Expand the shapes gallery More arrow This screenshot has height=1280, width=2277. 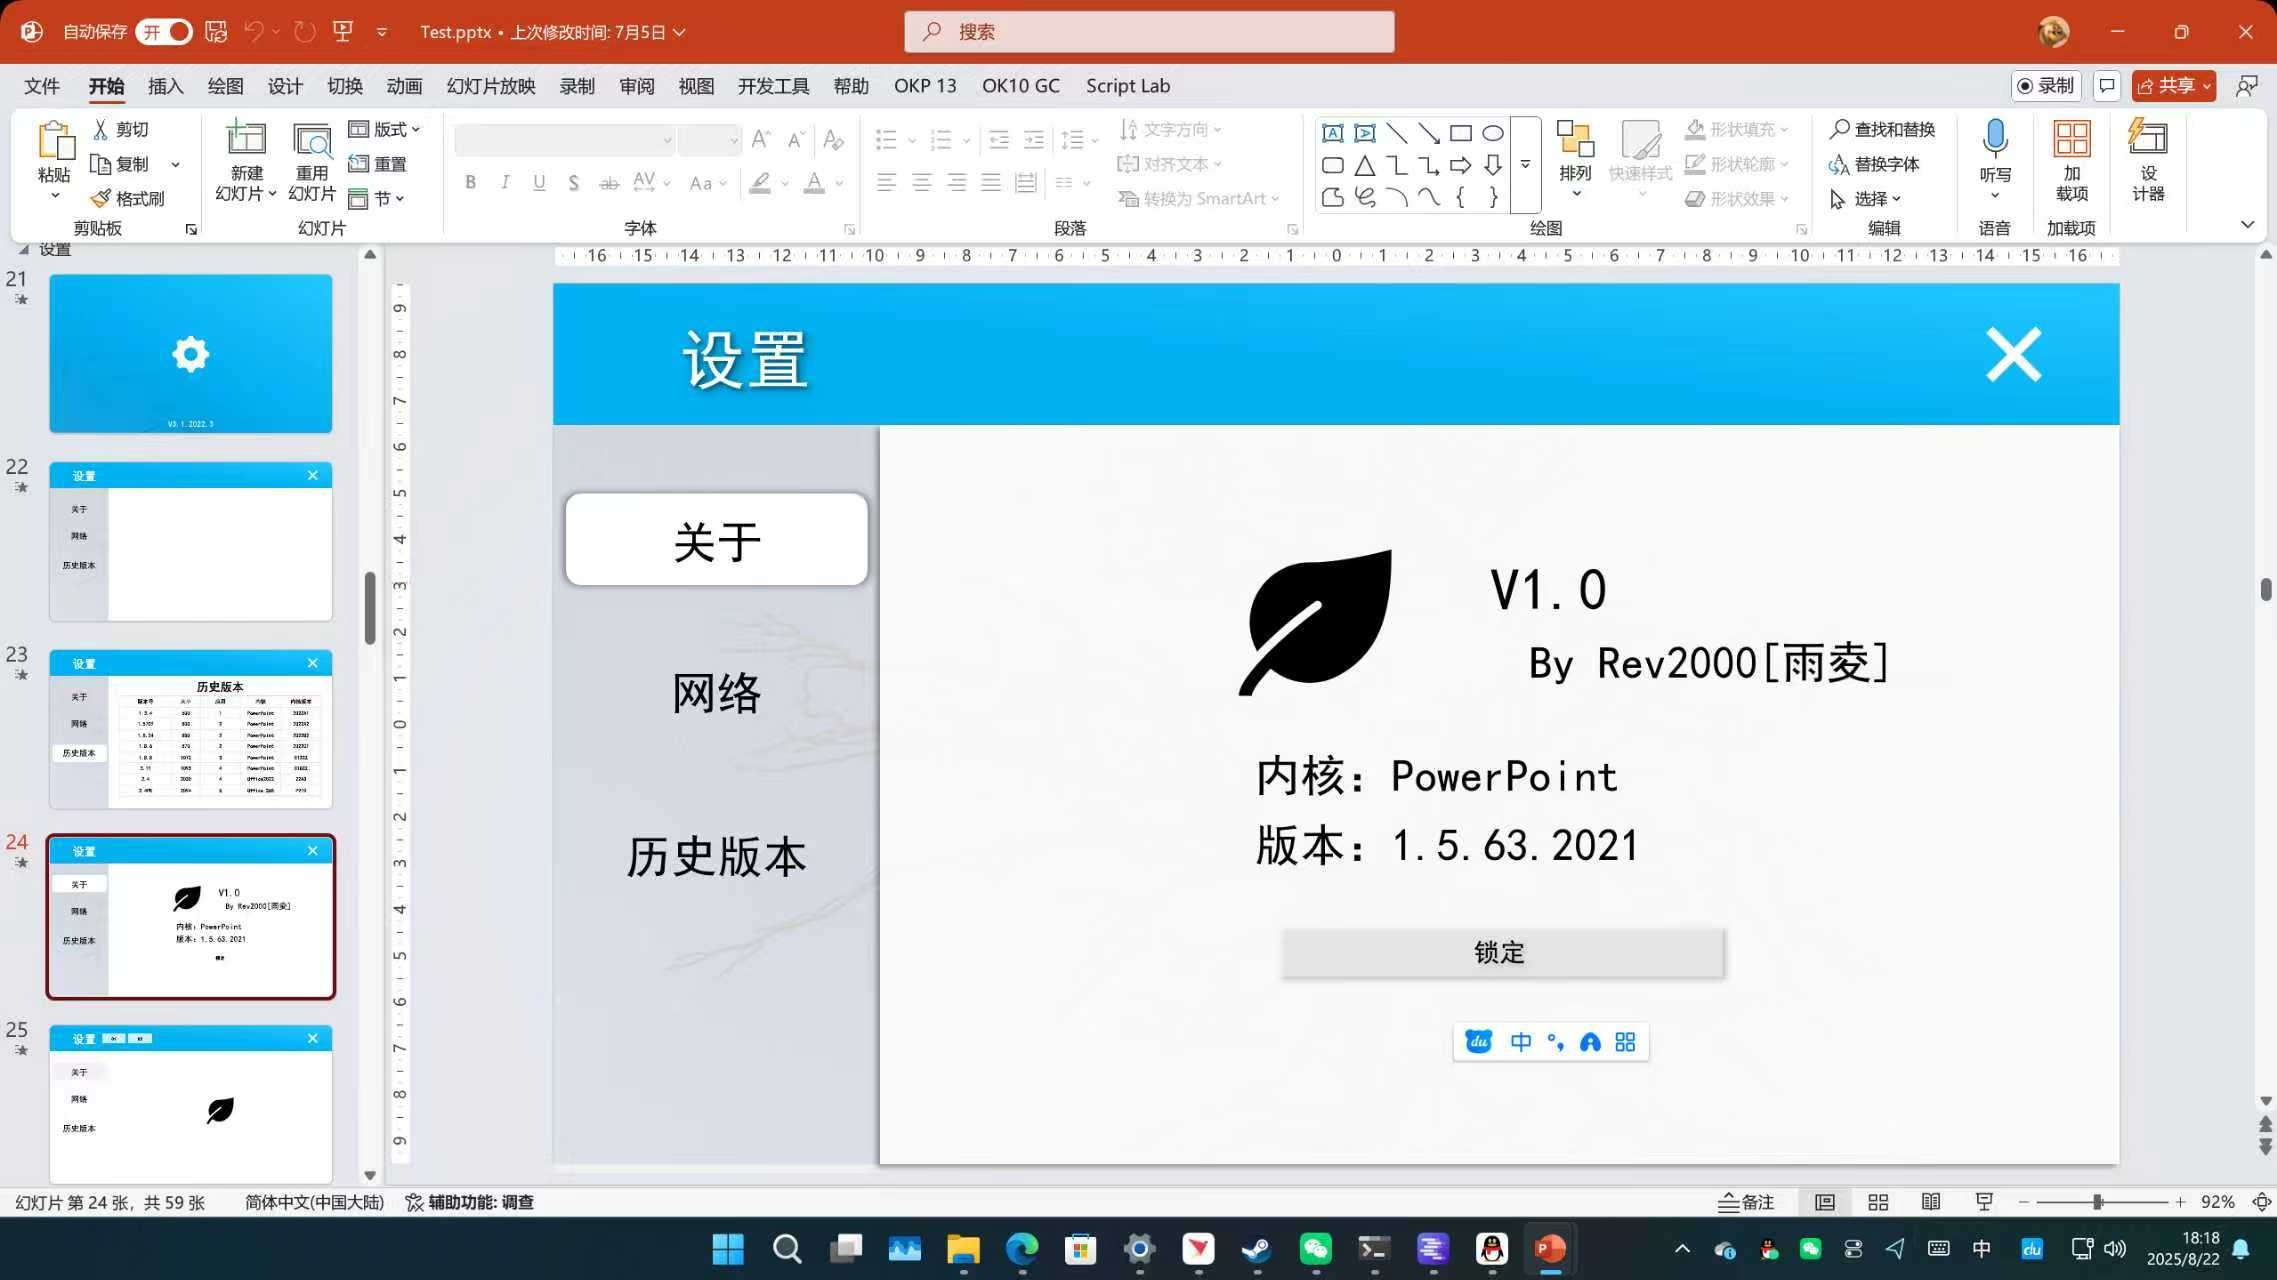[1525, 164]
